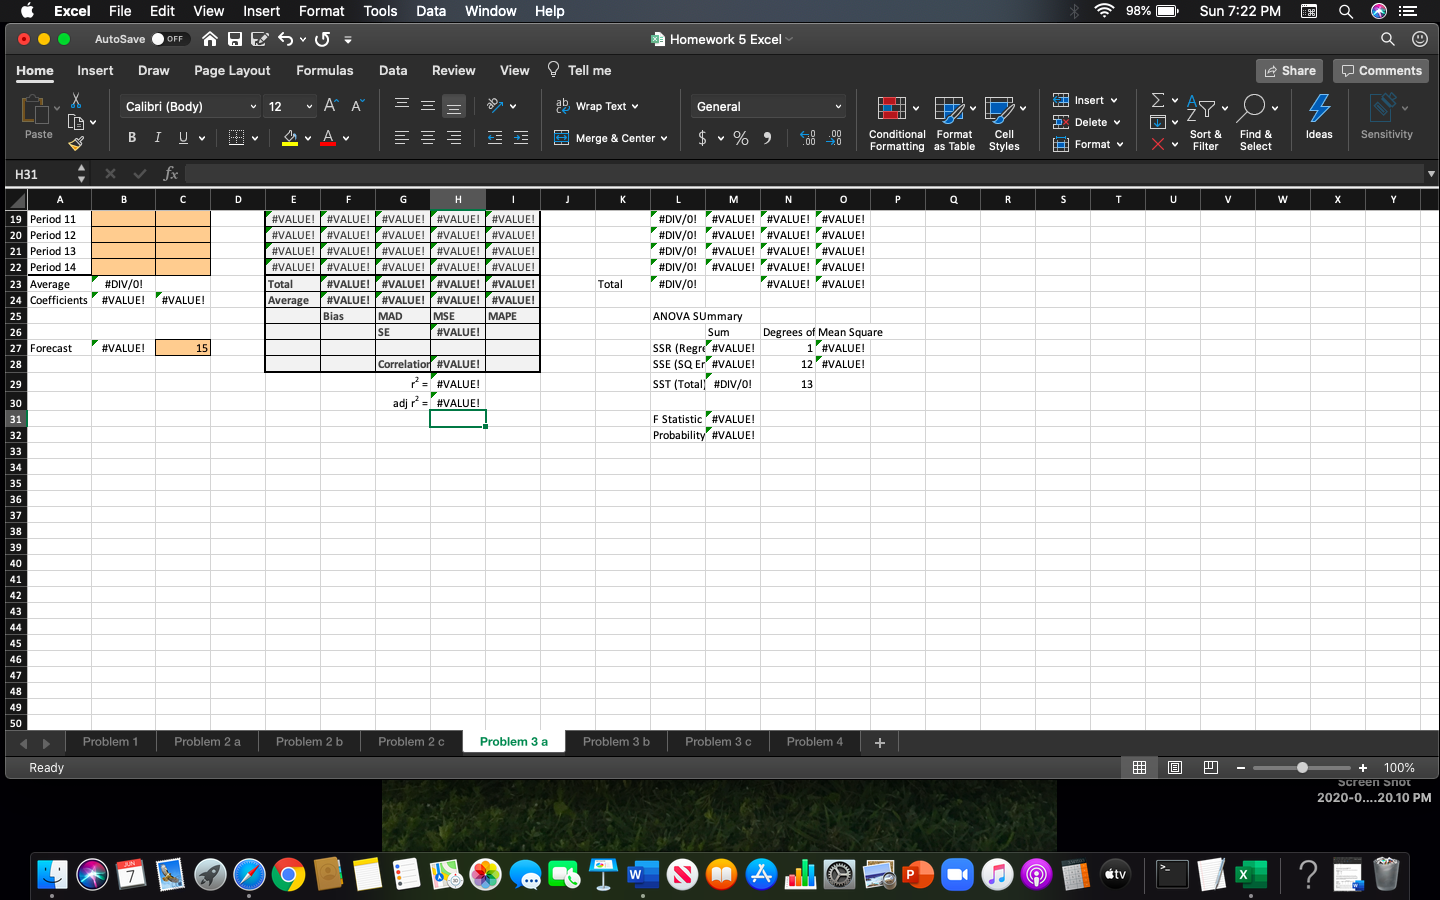Click the Delete cells button
This screenshot has height=900, width=1440.
[1086, 122]
